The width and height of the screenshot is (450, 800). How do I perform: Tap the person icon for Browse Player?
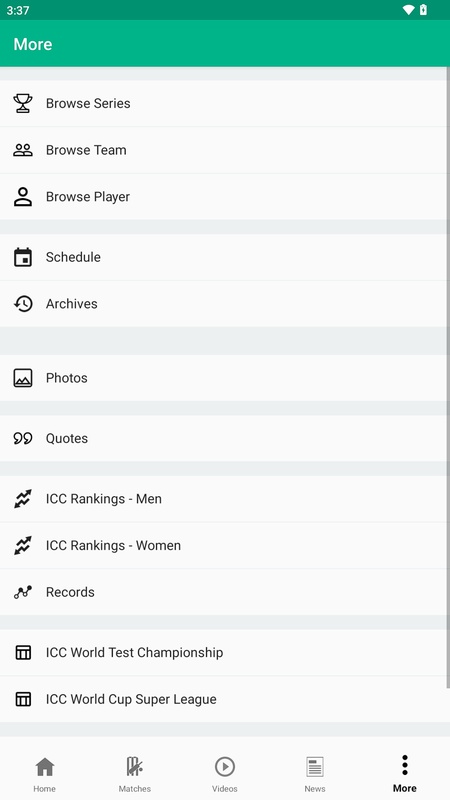(23, 196)
